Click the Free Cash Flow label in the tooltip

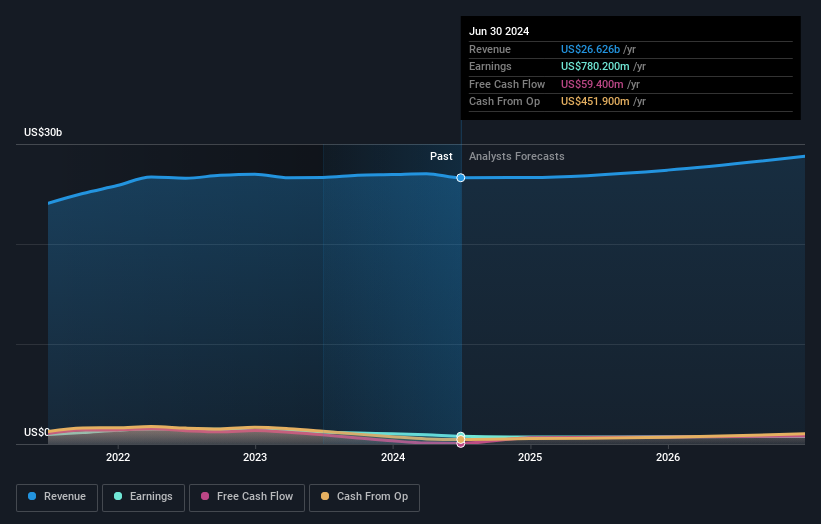(507, 84)
